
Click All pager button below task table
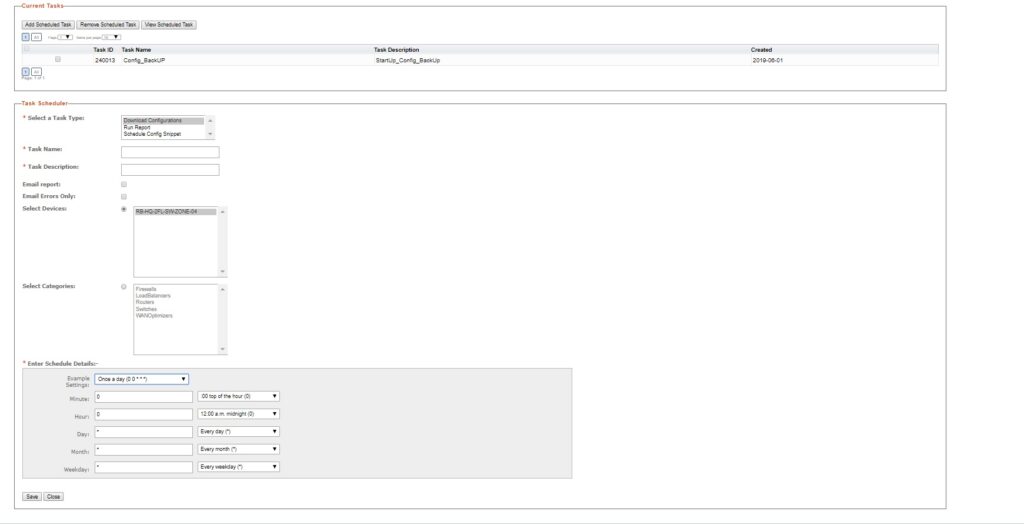pos(37,72)
